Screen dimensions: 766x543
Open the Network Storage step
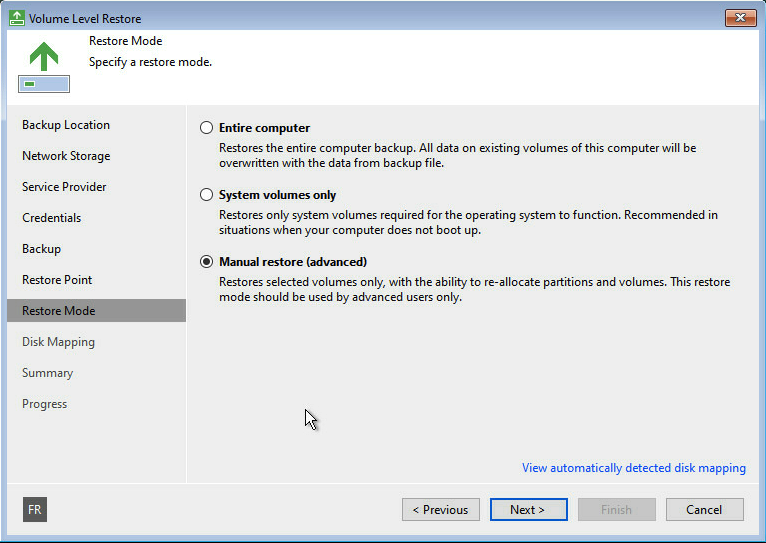tap(66, 156)
